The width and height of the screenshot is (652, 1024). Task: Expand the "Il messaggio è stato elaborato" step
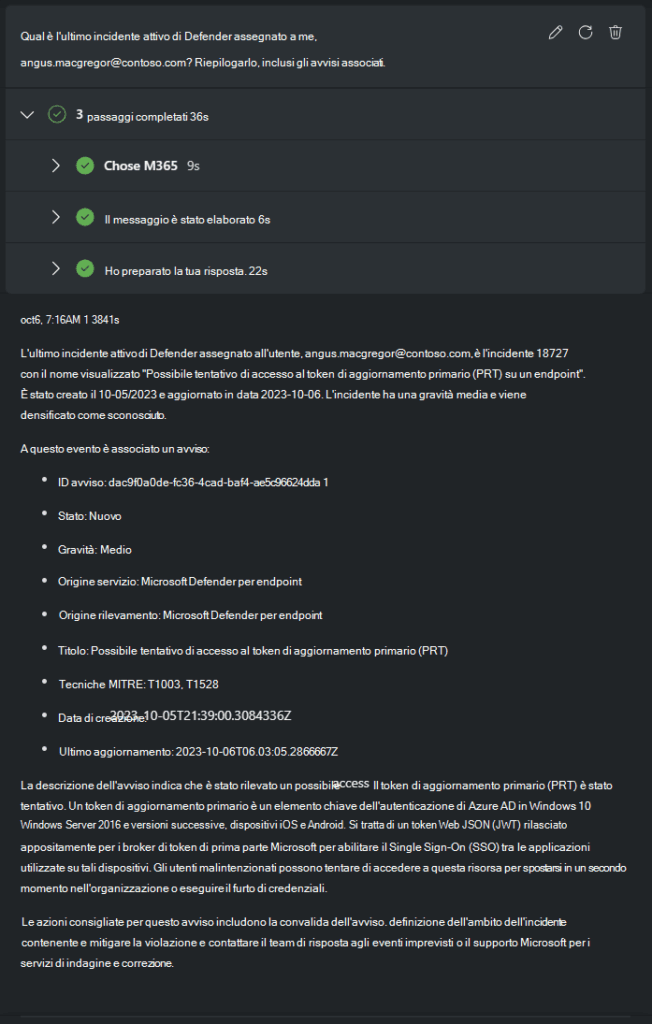pos(57,217)
